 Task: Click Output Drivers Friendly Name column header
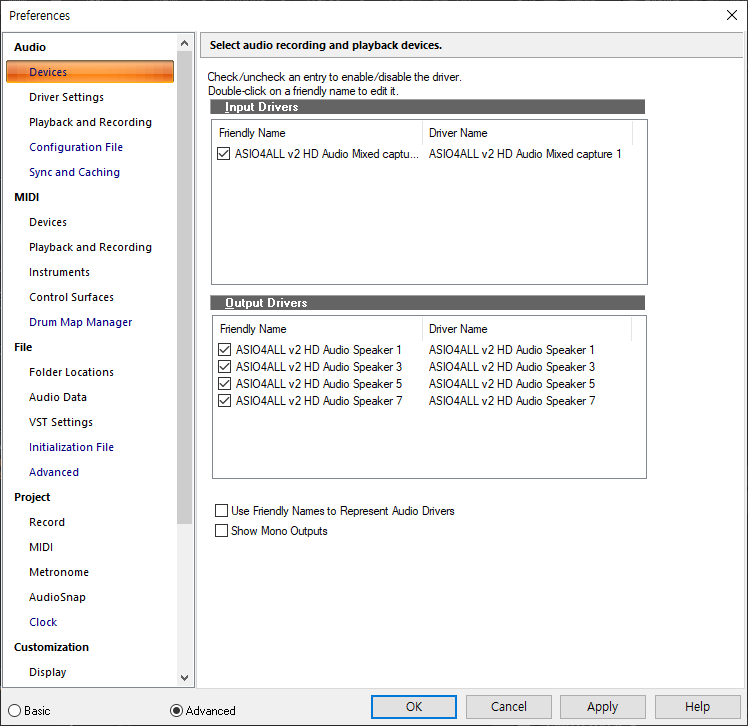317,329
